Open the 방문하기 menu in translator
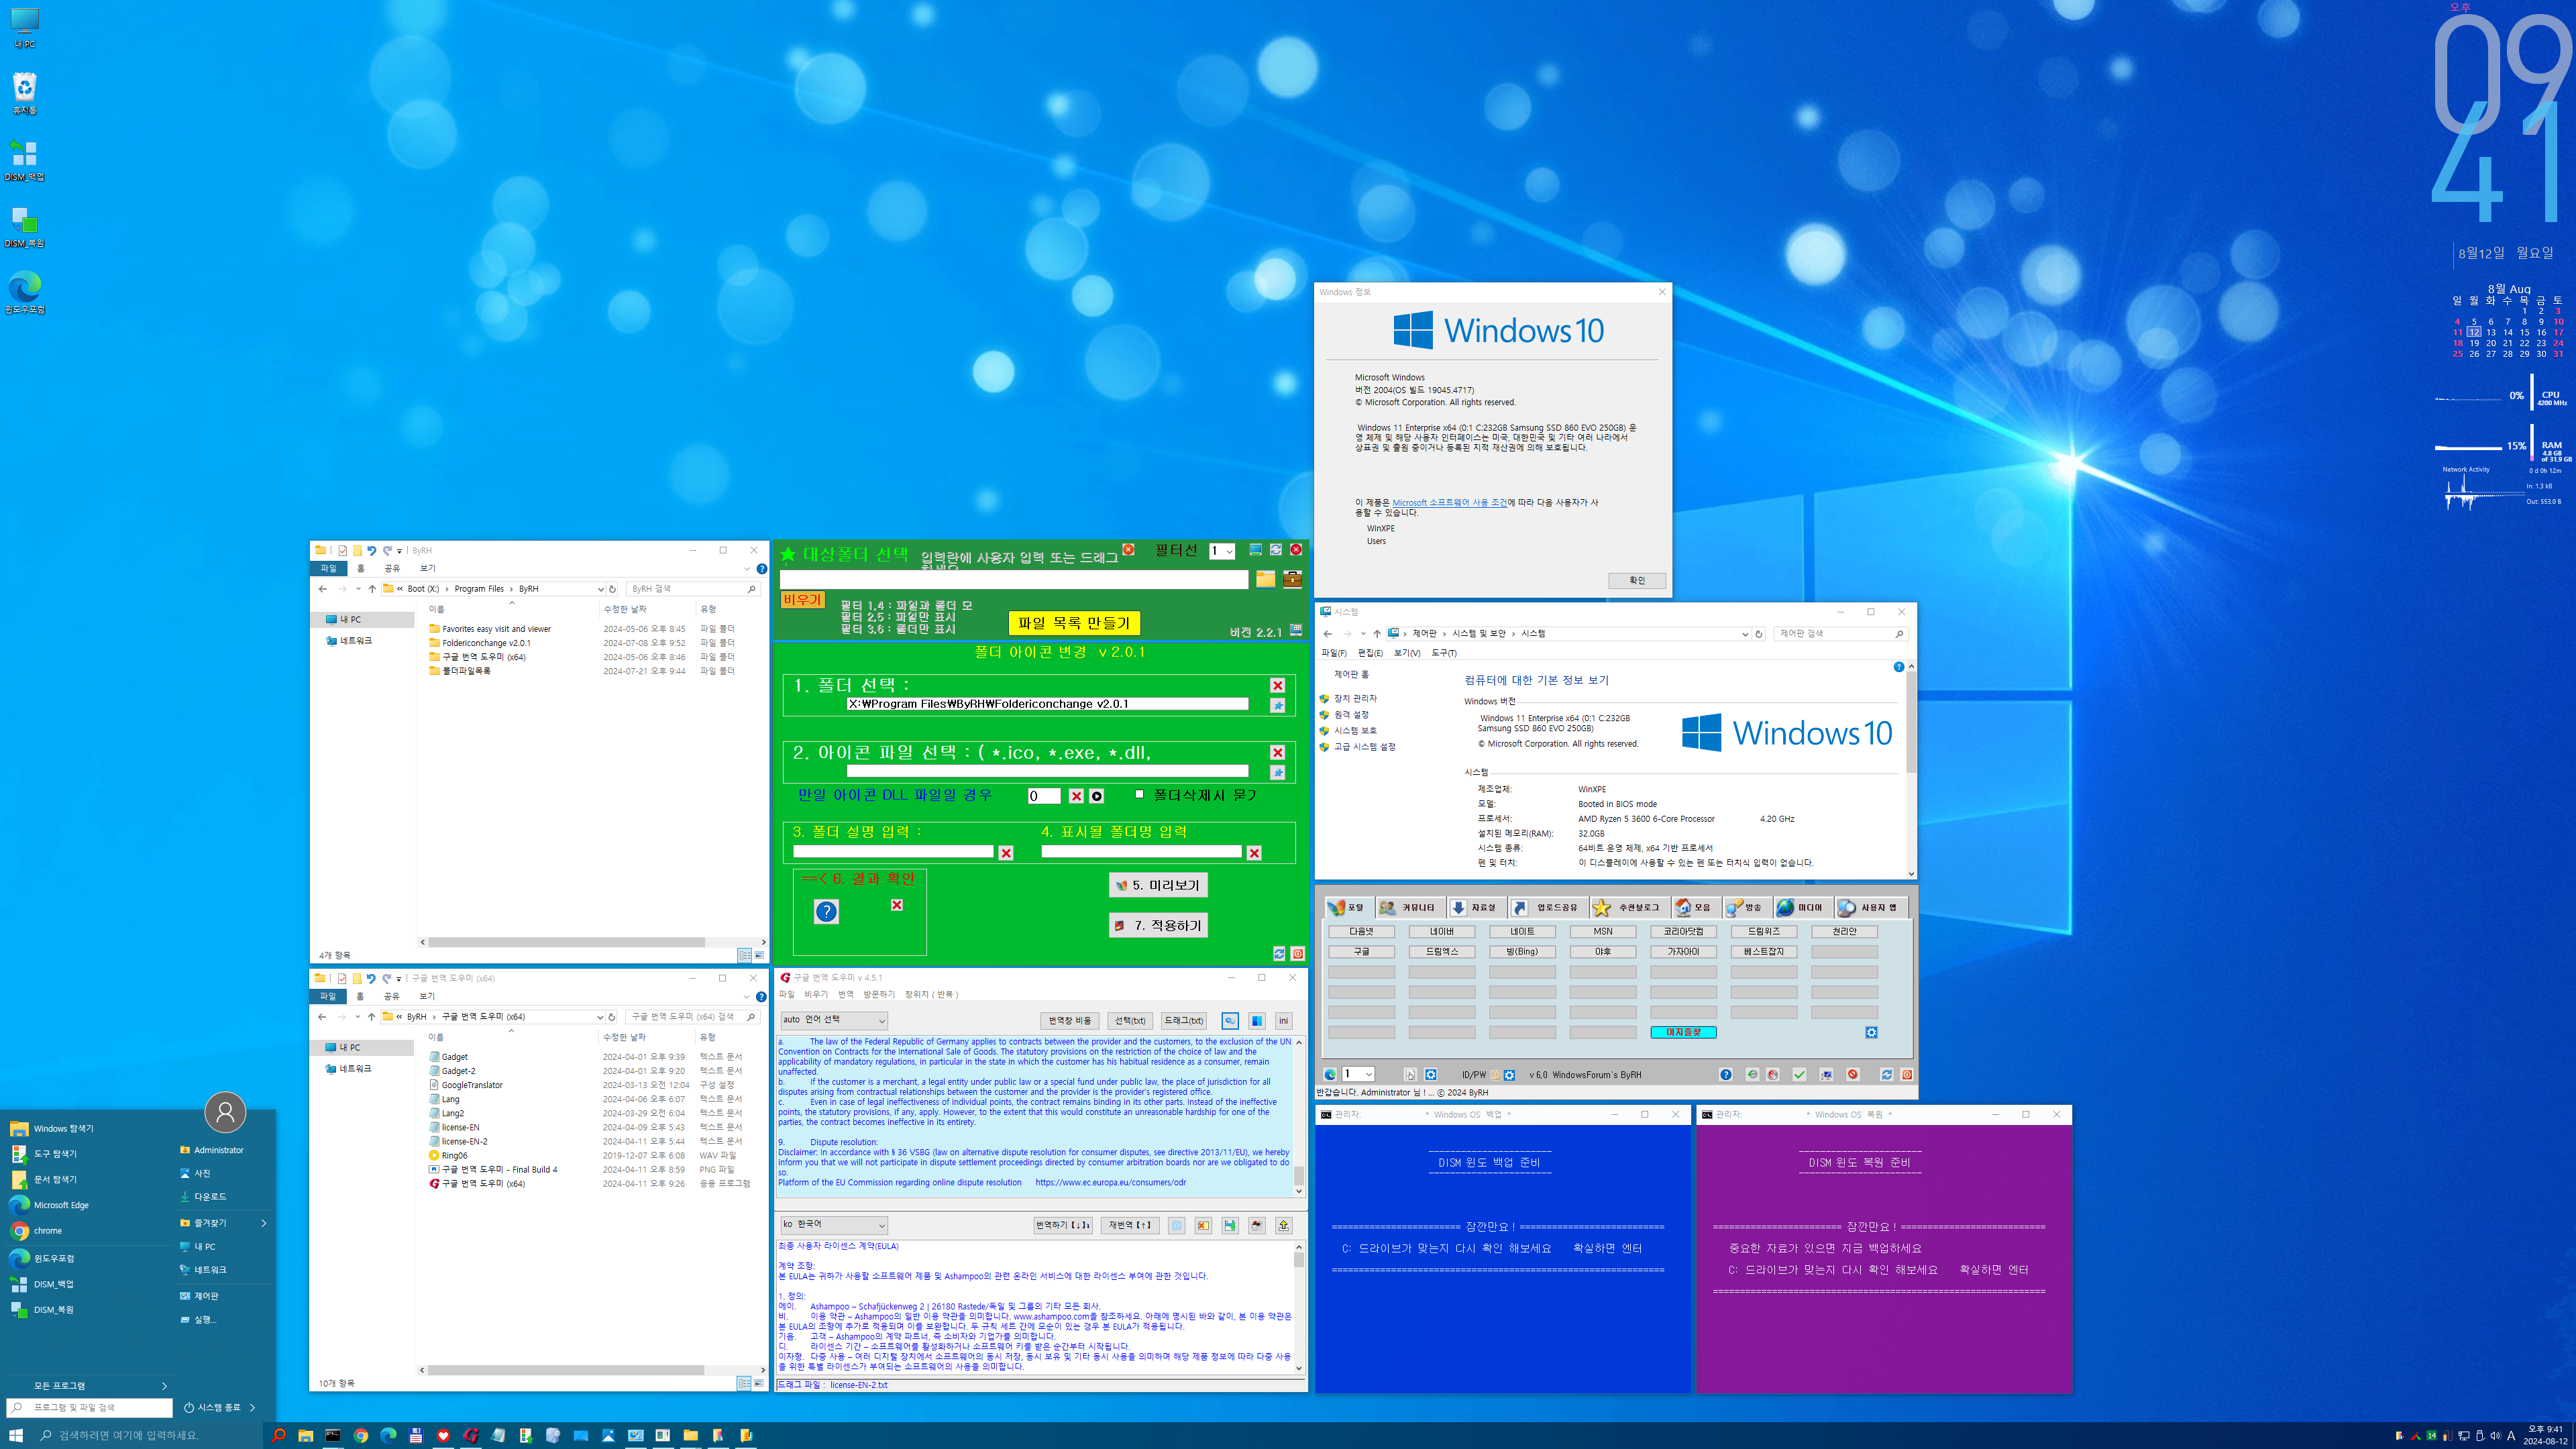2576x1449 pixels. click(x=879, y=995)
